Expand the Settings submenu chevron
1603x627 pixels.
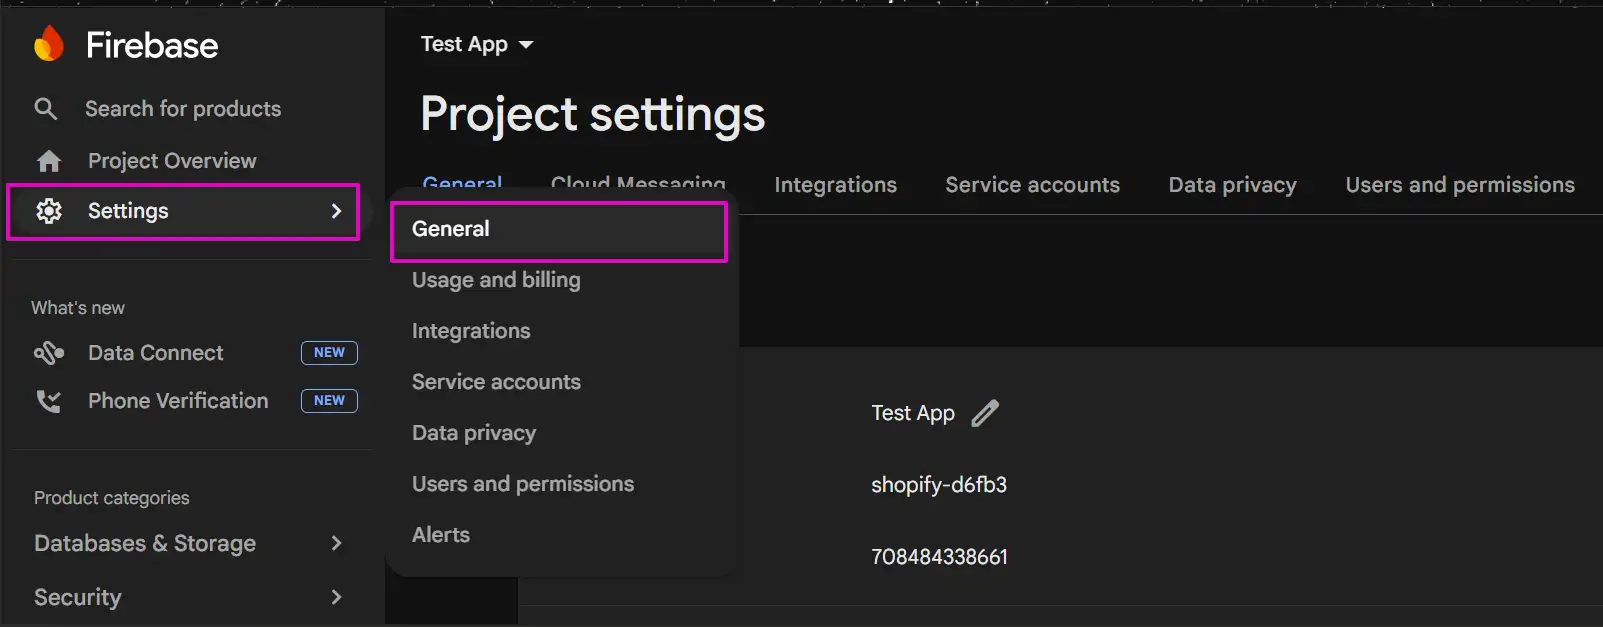pyautogui.click(x=336, y=211)
